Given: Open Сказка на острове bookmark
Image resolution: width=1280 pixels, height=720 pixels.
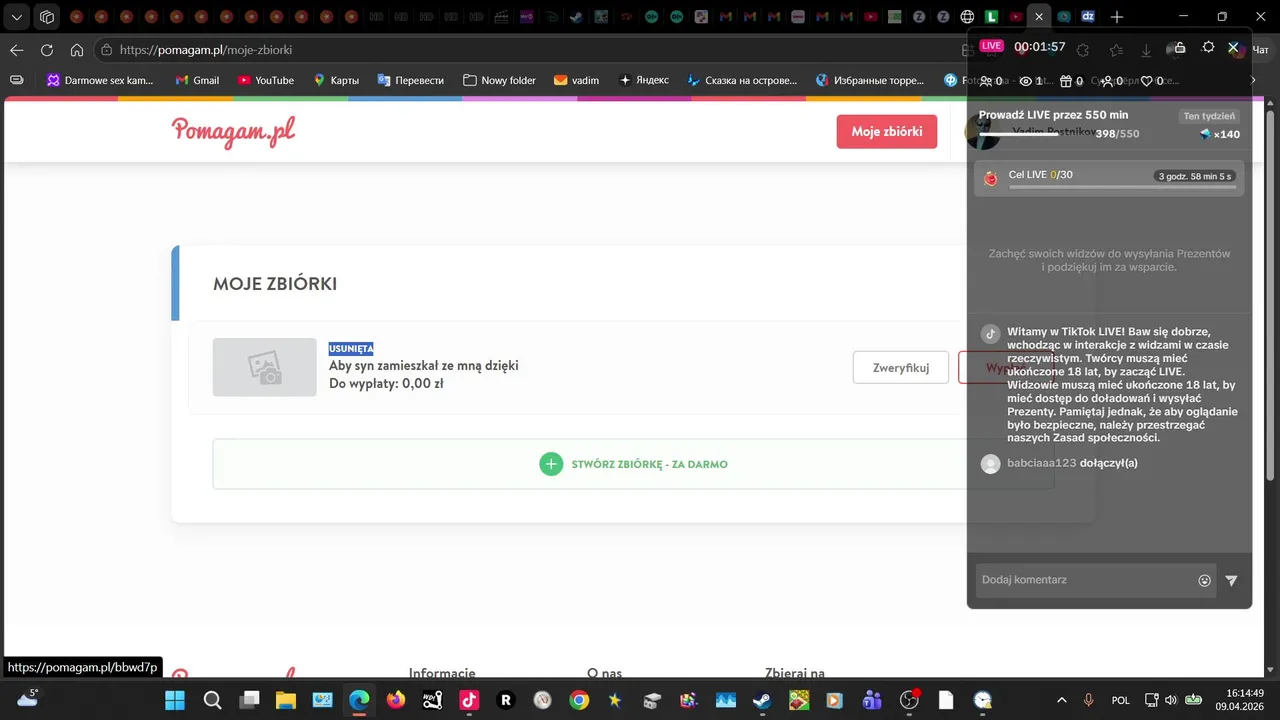Looking at the screenshot, I should (741, 80).
